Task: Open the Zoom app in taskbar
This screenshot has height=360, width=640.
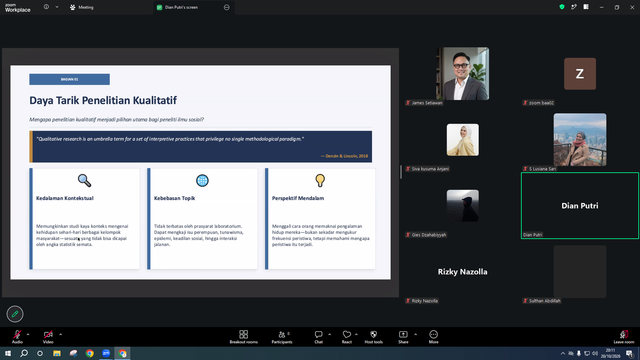Action: coord(106,353)
